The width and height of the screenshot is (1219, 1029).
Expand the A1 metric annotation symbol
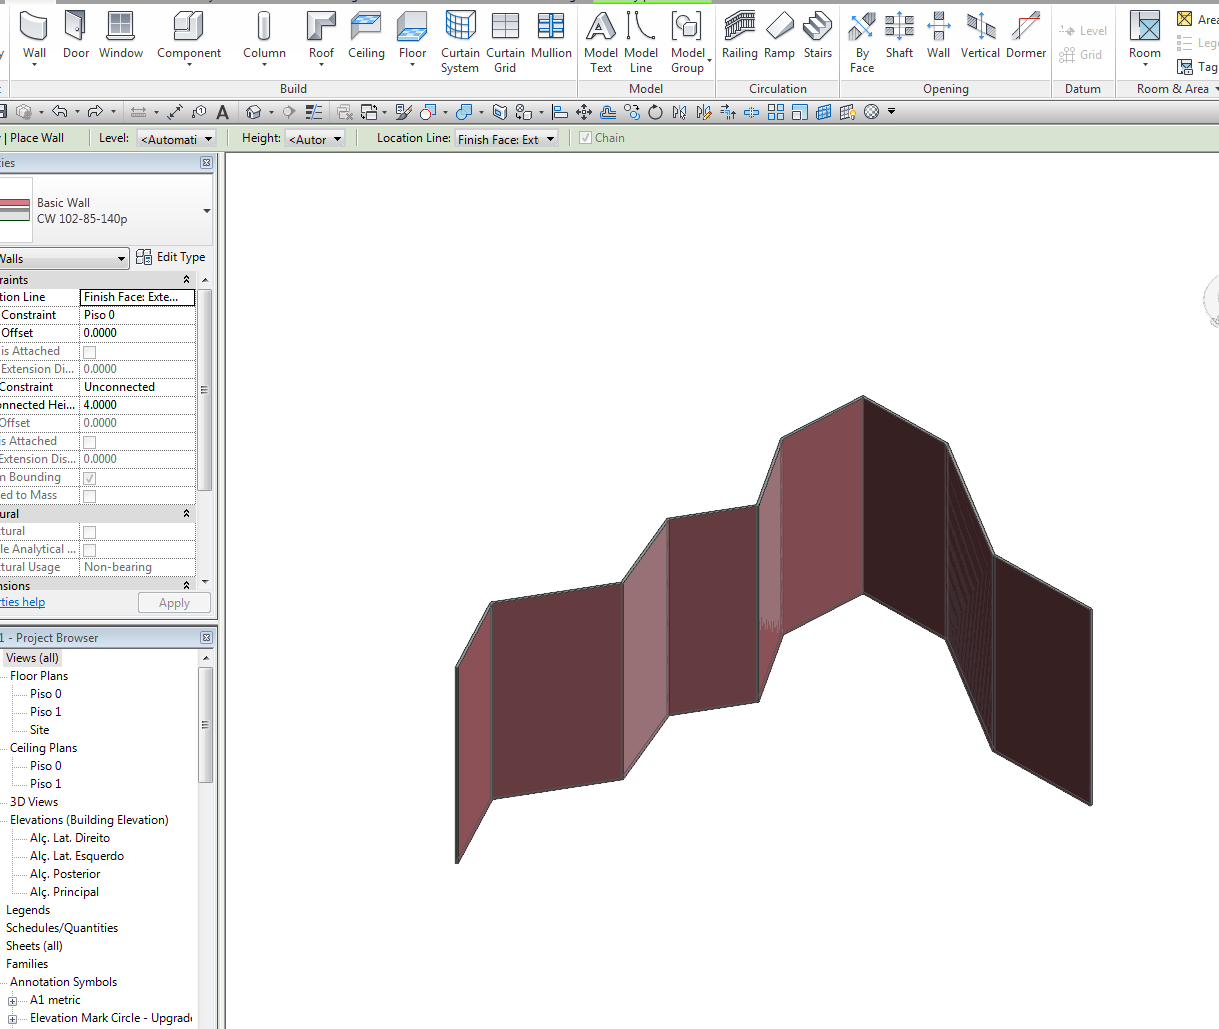(13, 1001)
